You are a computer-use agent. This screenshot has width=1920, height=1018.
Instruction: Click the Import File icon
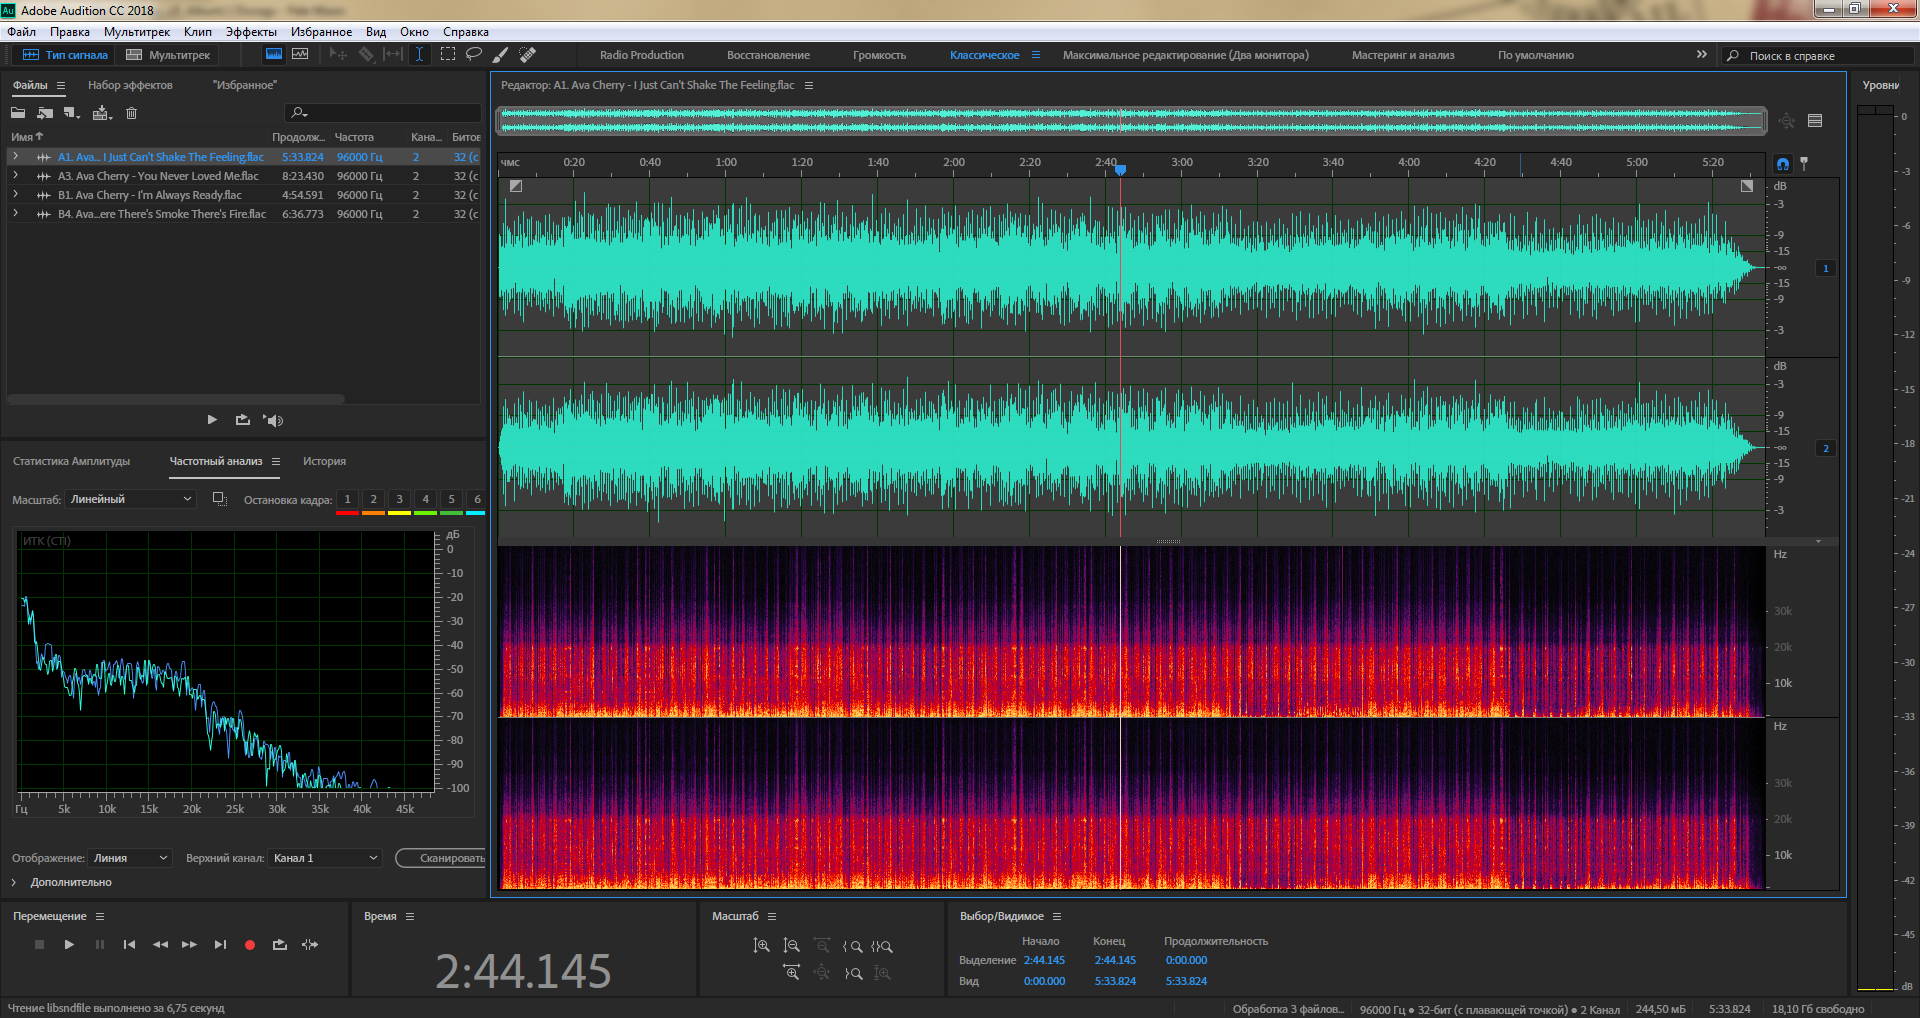(45, 113)
